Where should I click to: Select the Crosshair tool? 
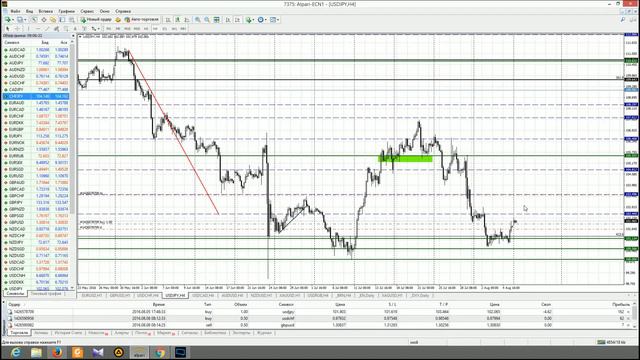[17, 29]
